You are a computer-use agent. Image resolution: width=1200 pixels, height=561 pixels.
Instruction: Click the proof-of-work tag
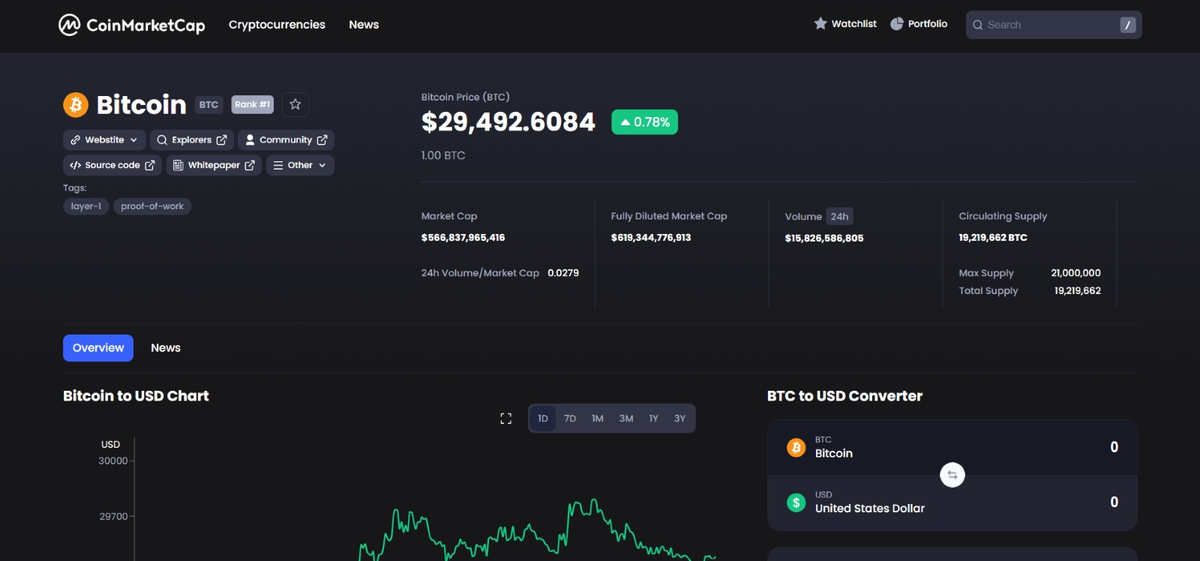(x=152, y=206)
